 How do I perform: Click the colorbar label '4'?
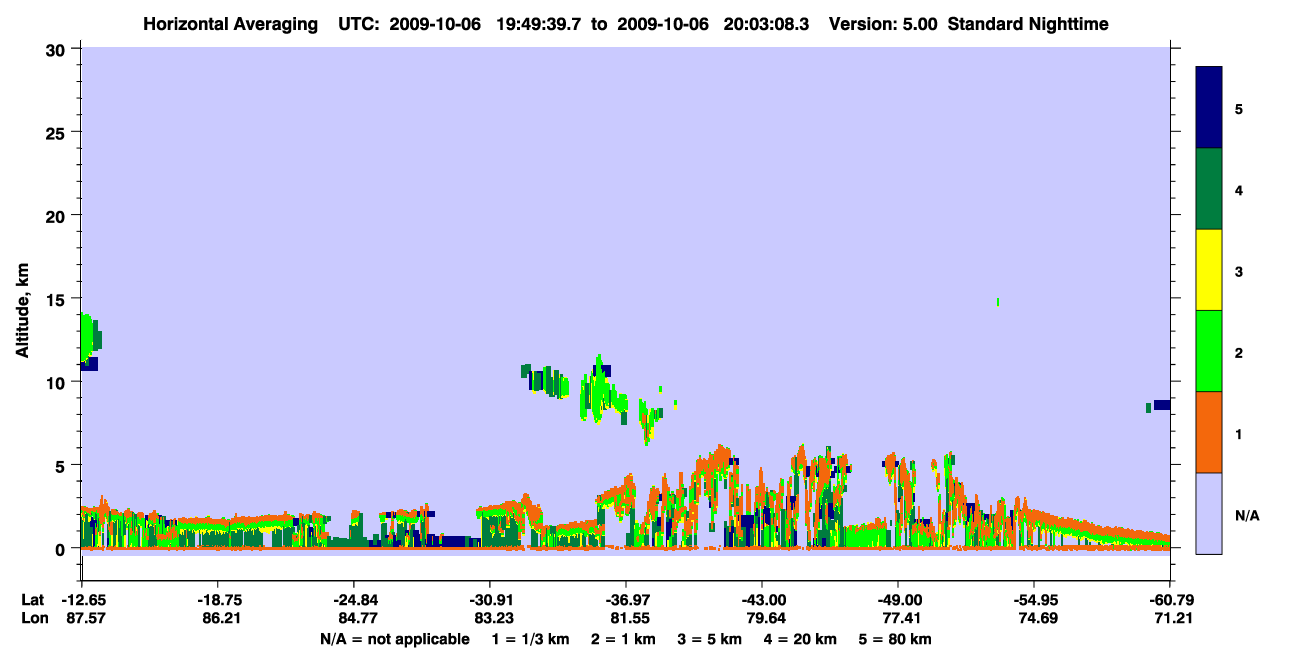(1239, 189)
